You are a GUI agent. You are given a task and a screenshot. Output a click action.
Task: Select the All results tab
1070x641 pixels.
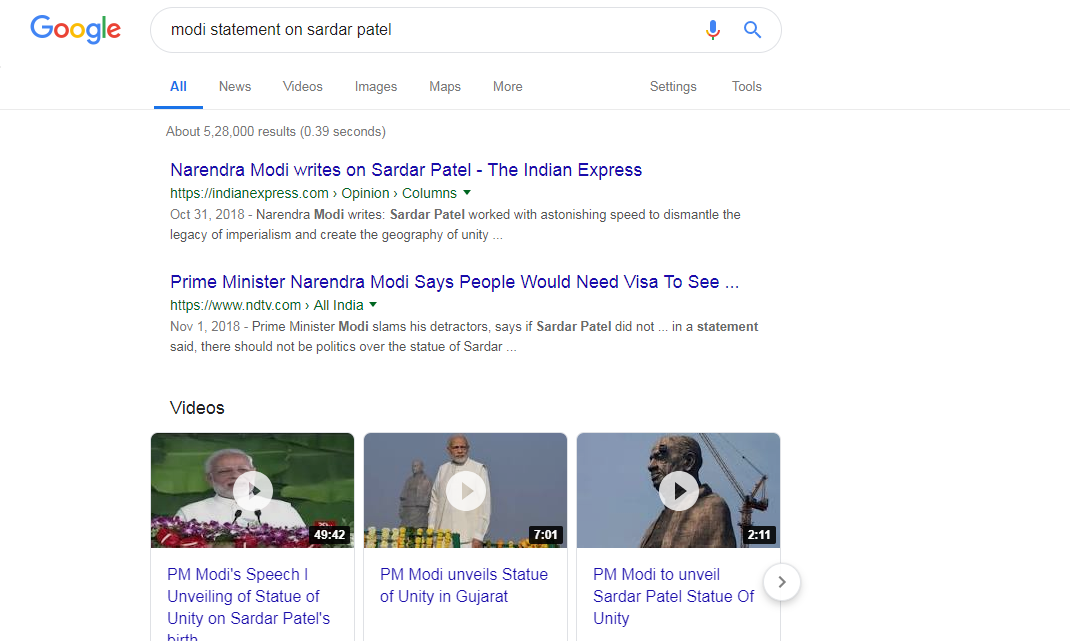[178, 87]
